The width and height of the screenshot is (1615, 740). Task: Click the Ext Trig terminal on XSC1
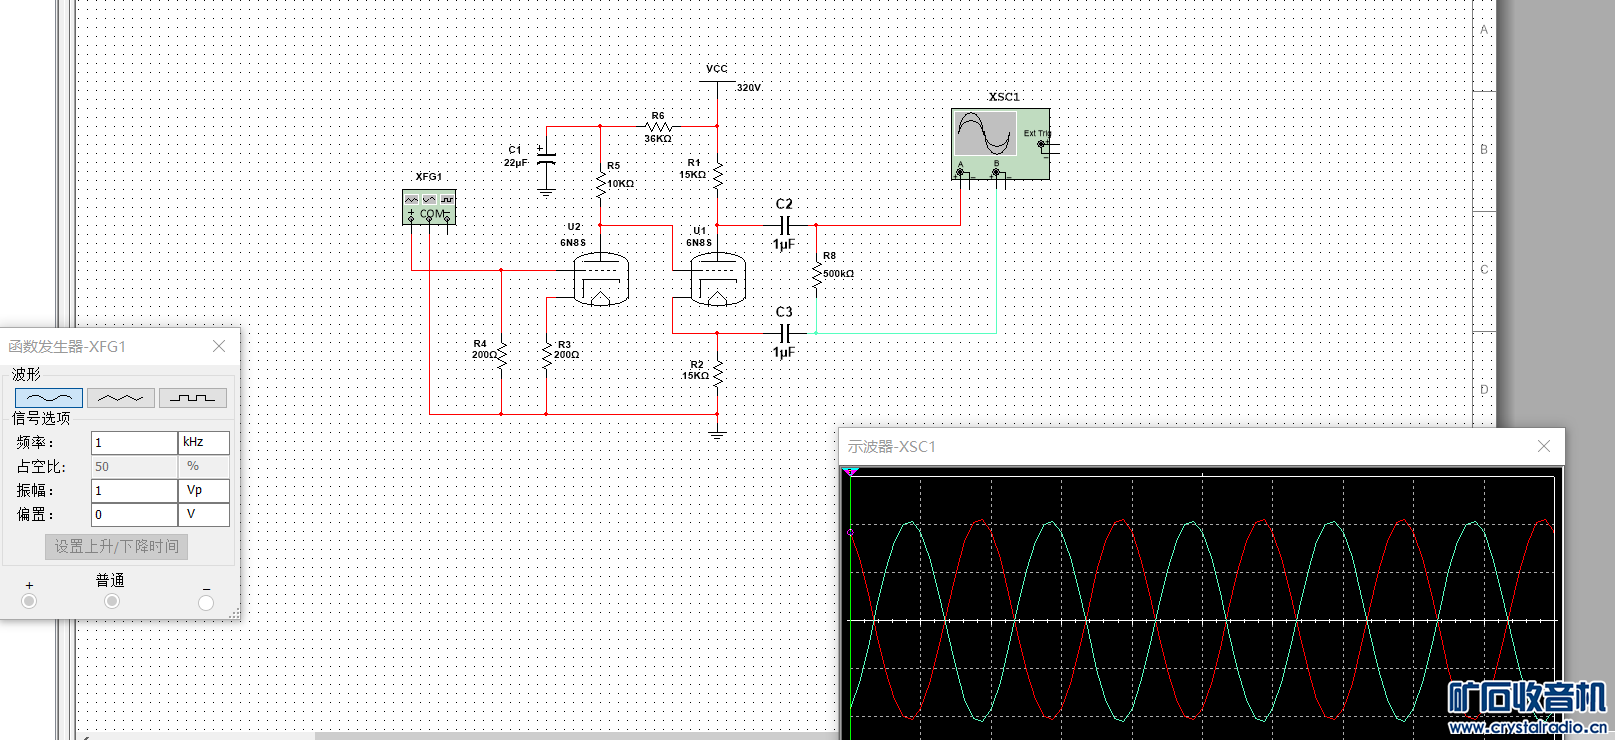coord(1042,145)
